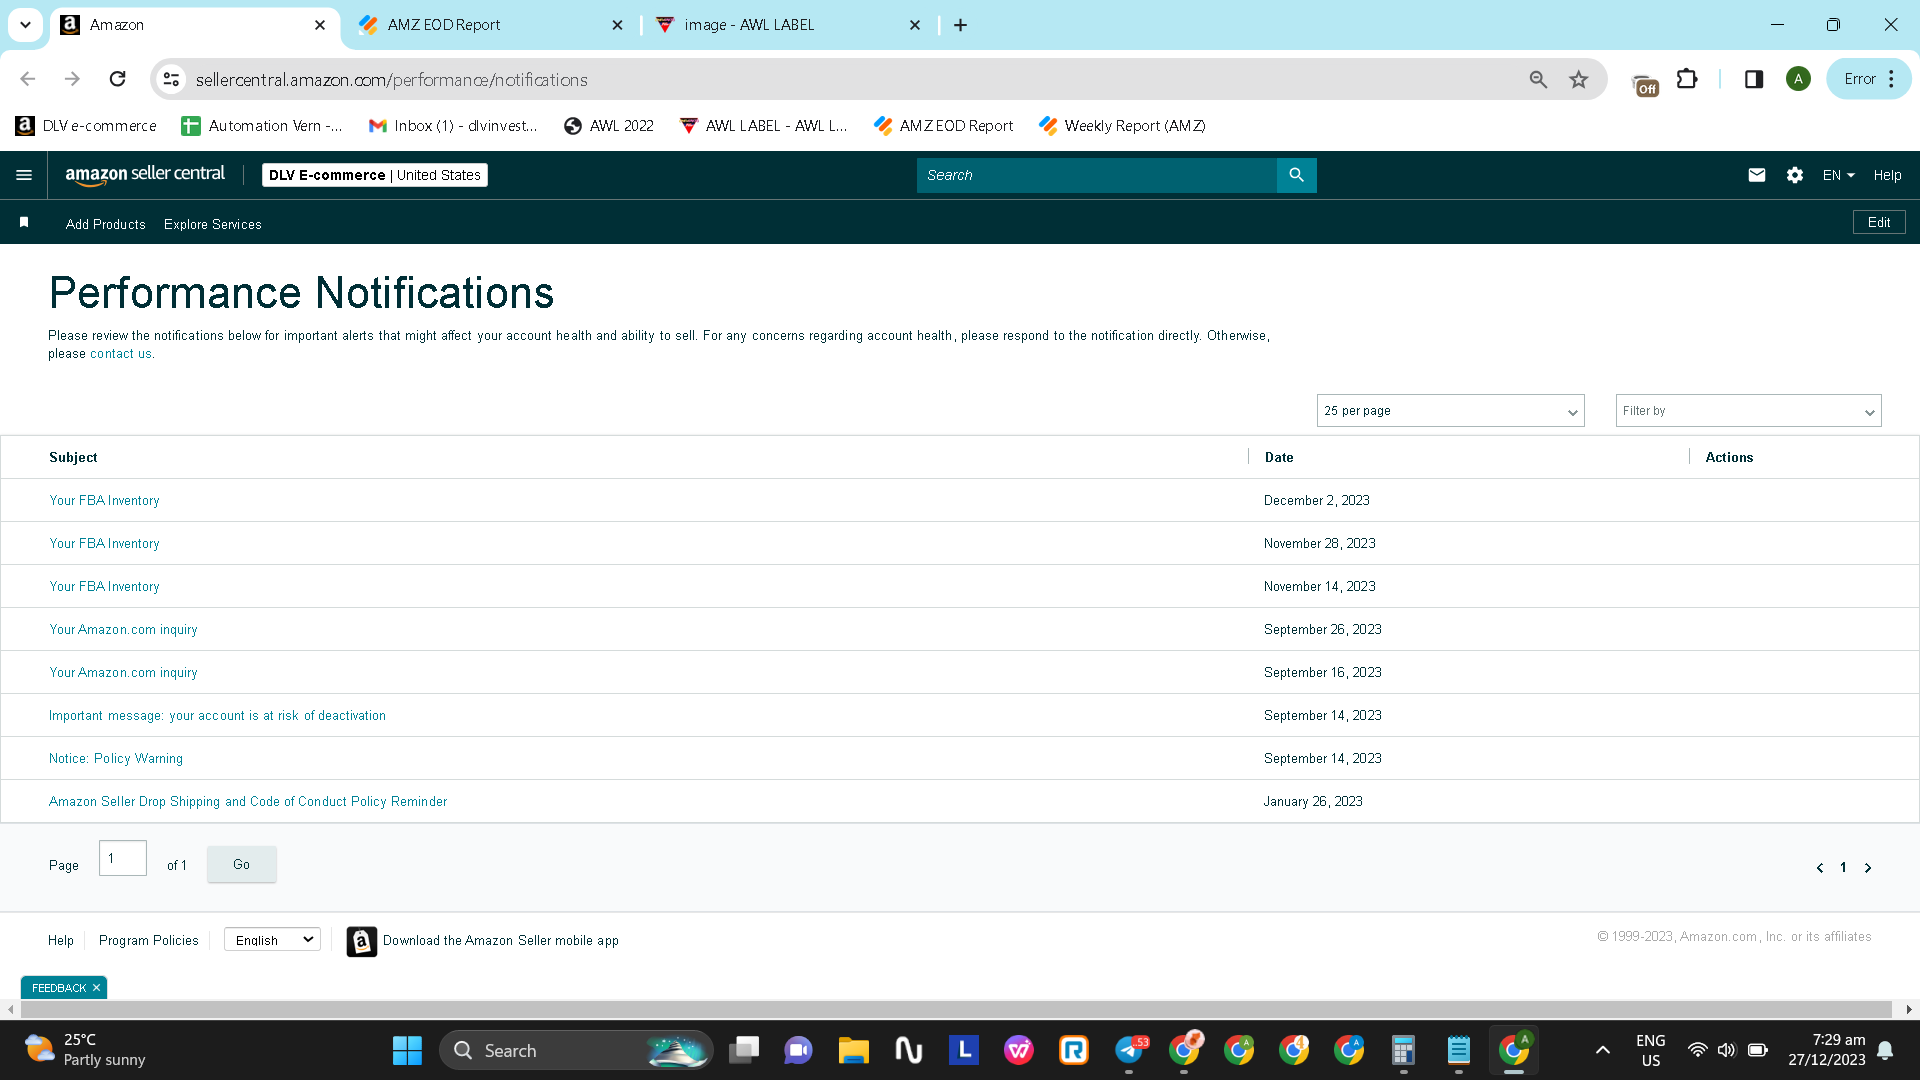Click the Windows taskbar Search box
This screenshot has width=1920, height=1080.
(x=576, y=1050)
